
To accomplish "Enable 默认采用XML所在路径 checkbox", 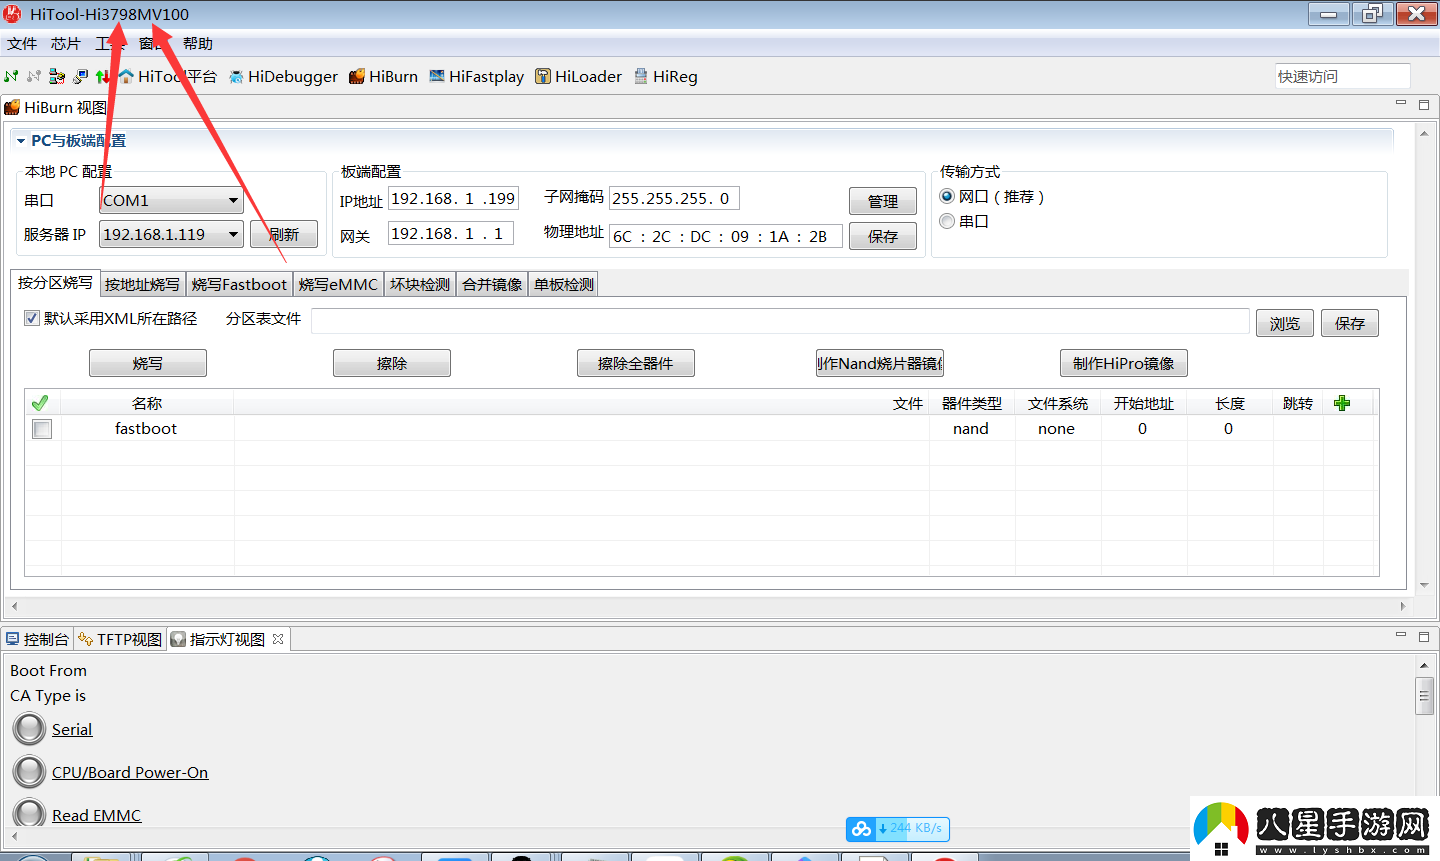I will coord(32,317).
